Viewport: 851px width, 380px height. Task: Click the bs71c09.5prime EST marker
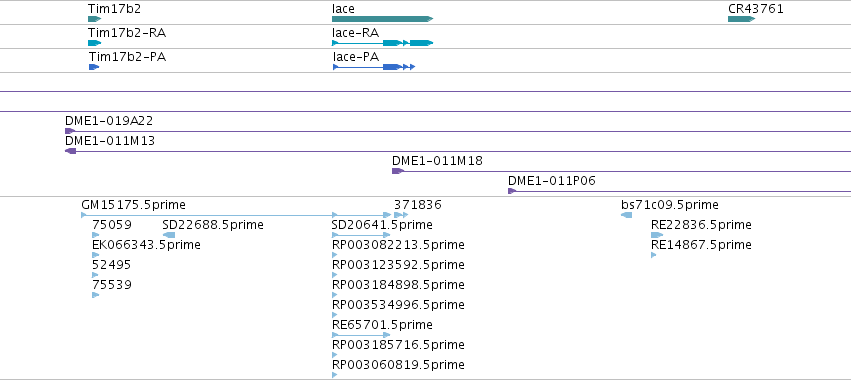pyautogui.click(x=626, y=215)
